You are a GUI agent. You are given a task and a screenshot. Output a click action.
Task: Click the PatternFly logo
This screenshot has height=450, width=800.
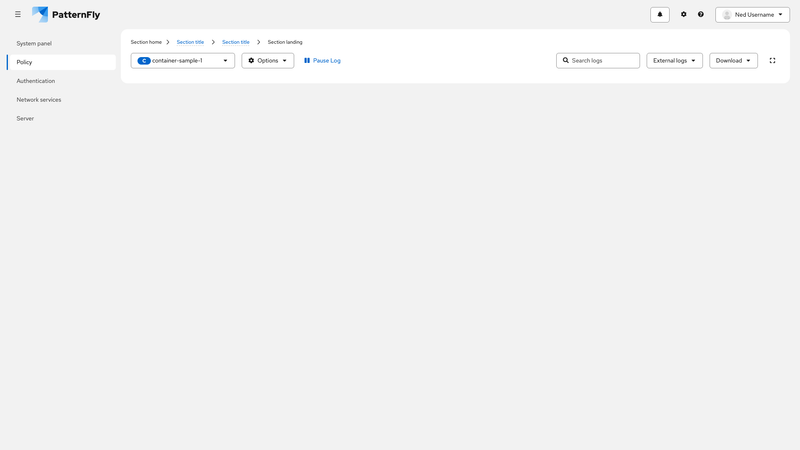point(66,14)
